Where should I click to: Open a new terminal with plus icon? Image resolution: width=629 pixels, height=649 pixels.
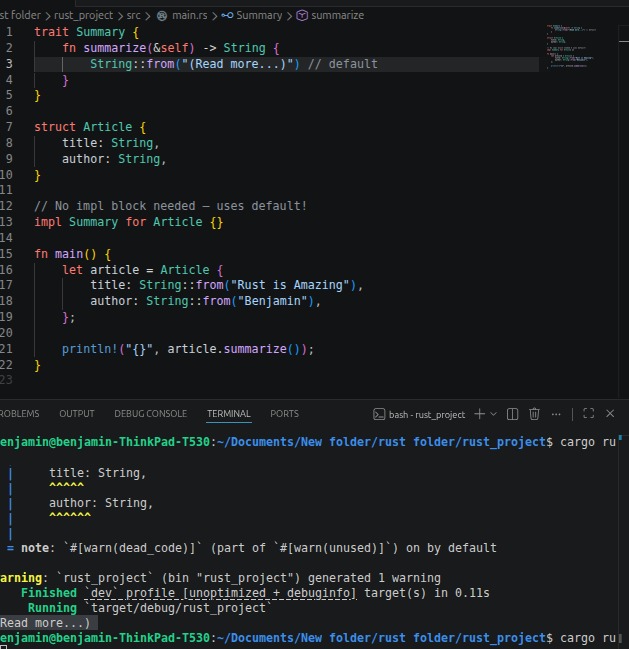[x=480, y=414]
